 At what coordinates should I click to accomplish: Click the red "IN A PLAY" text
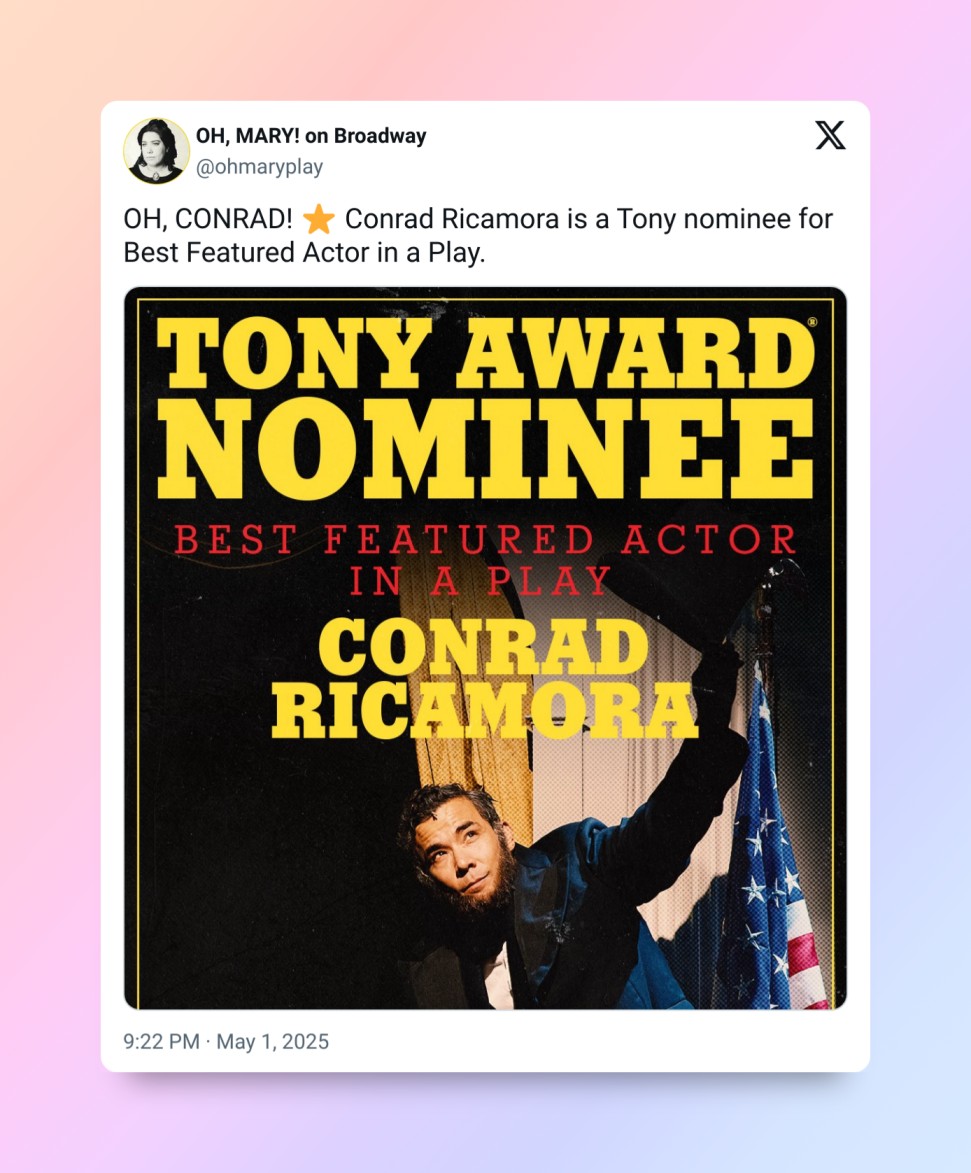pyautogui.click(x=480, y=582)
